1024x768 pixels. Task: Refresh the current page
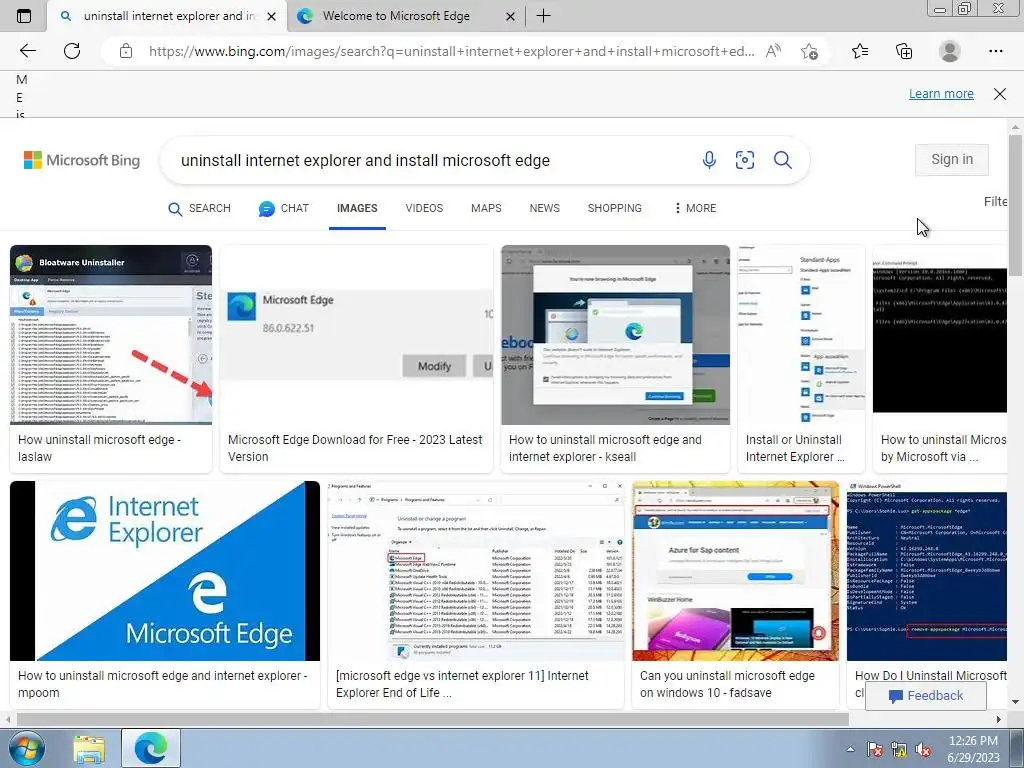coord(72,51)
